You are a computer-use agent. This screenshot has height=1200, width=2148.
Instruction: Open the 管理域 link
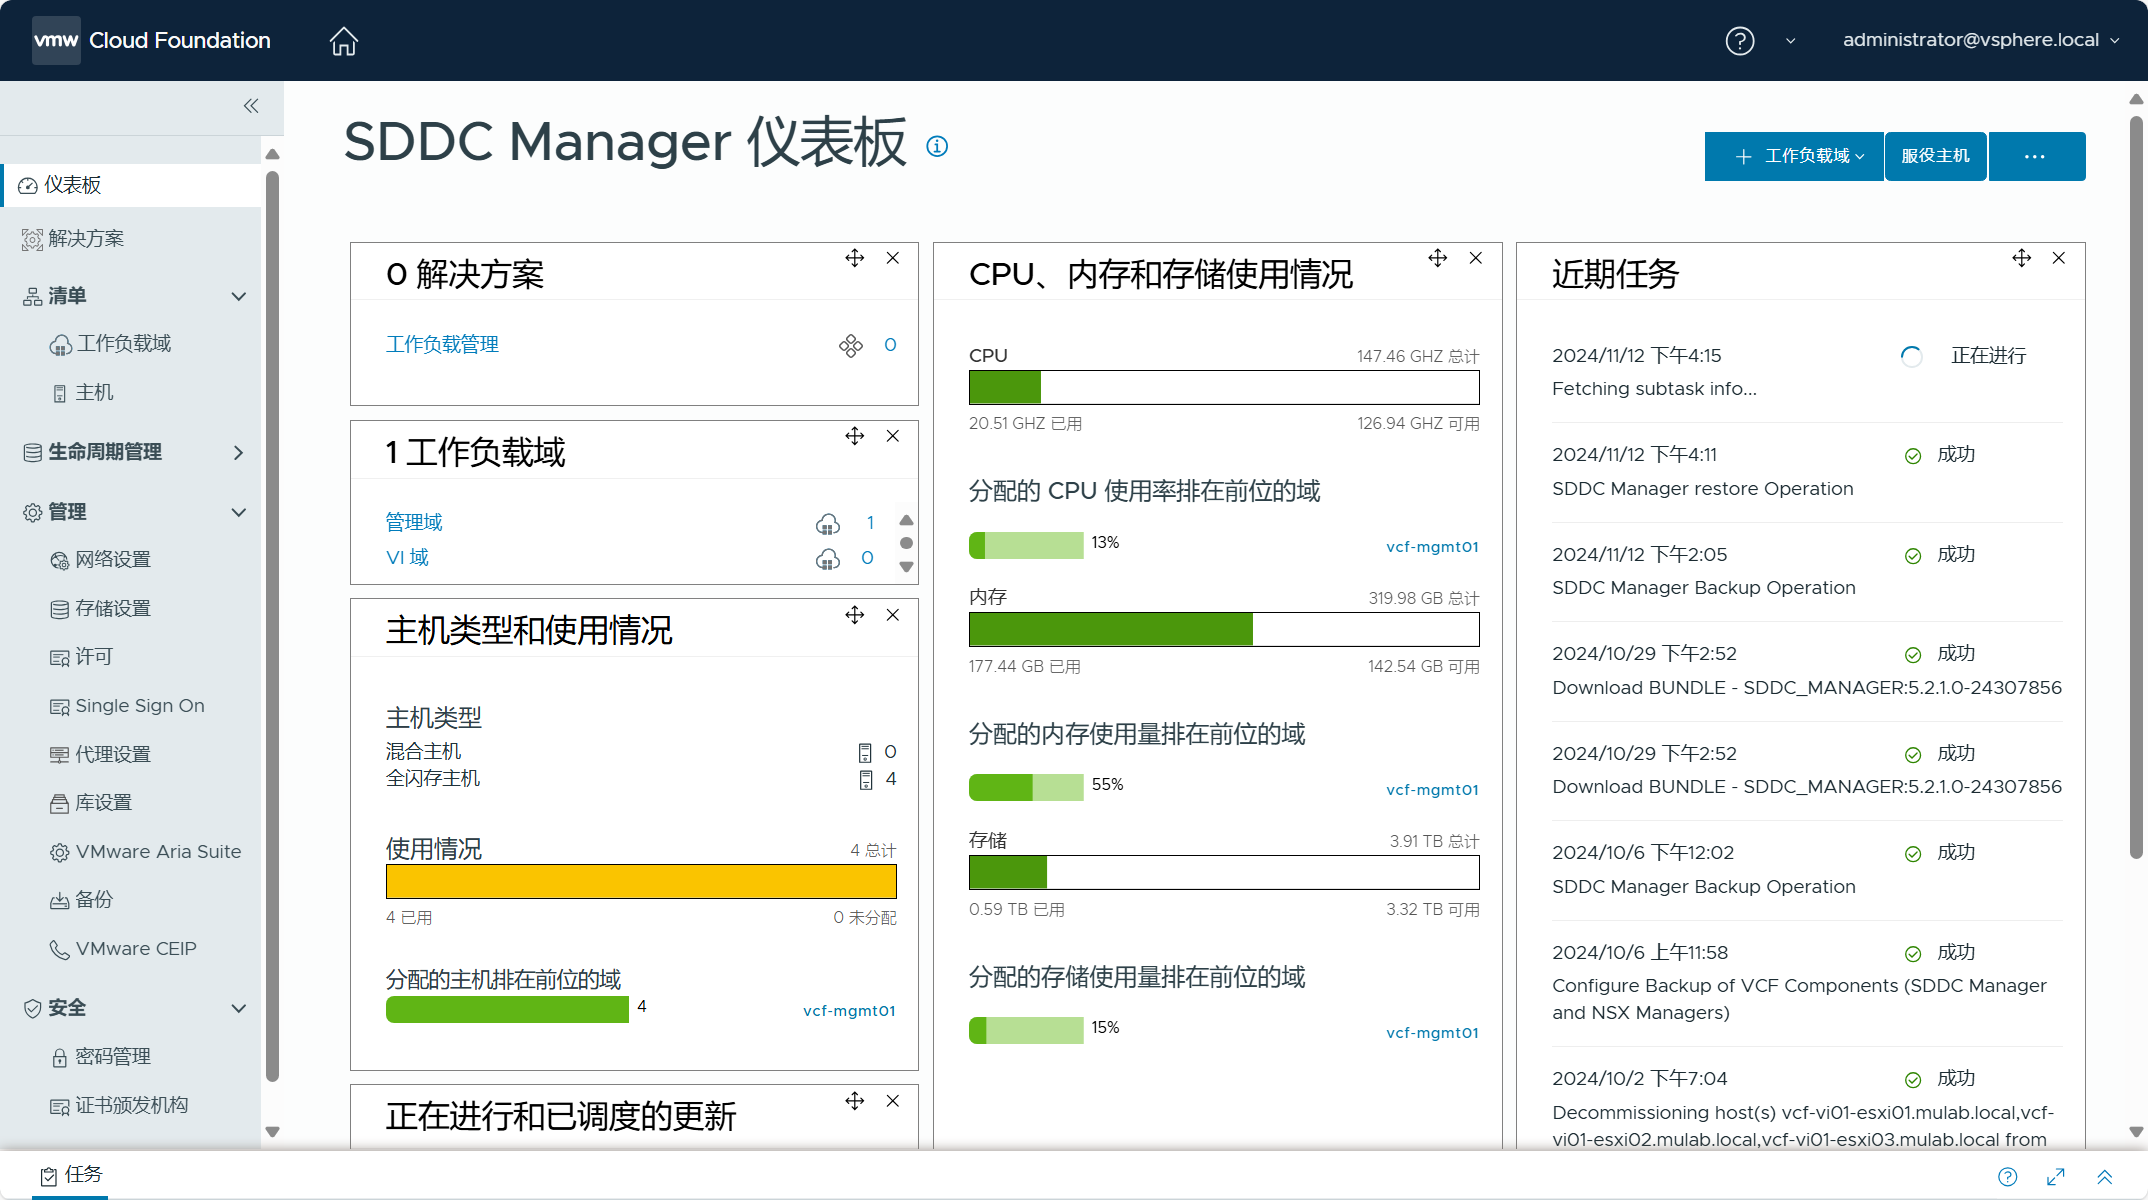[x=414, y=522]
